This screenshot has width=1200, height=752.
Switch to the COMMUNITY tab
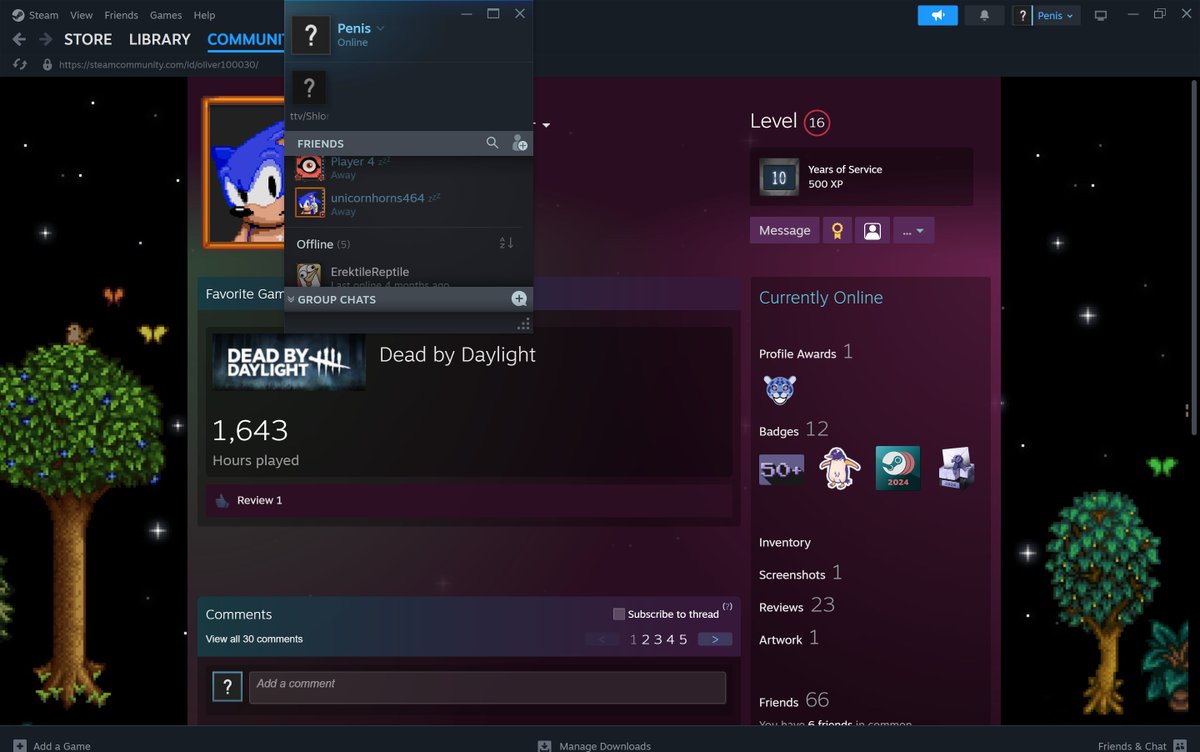[246, 40]
